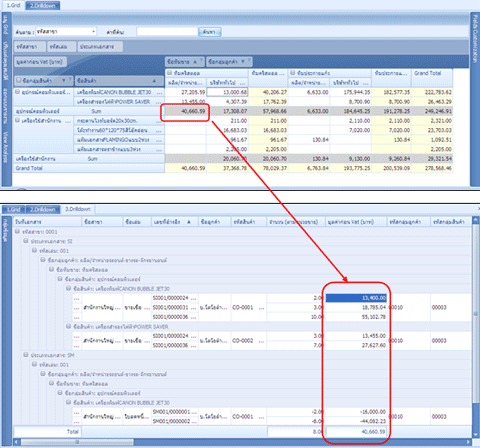480x448 pixels.
Task: Click ellipsis next to S1001/0000031 document number
Action: click(194, 307)
